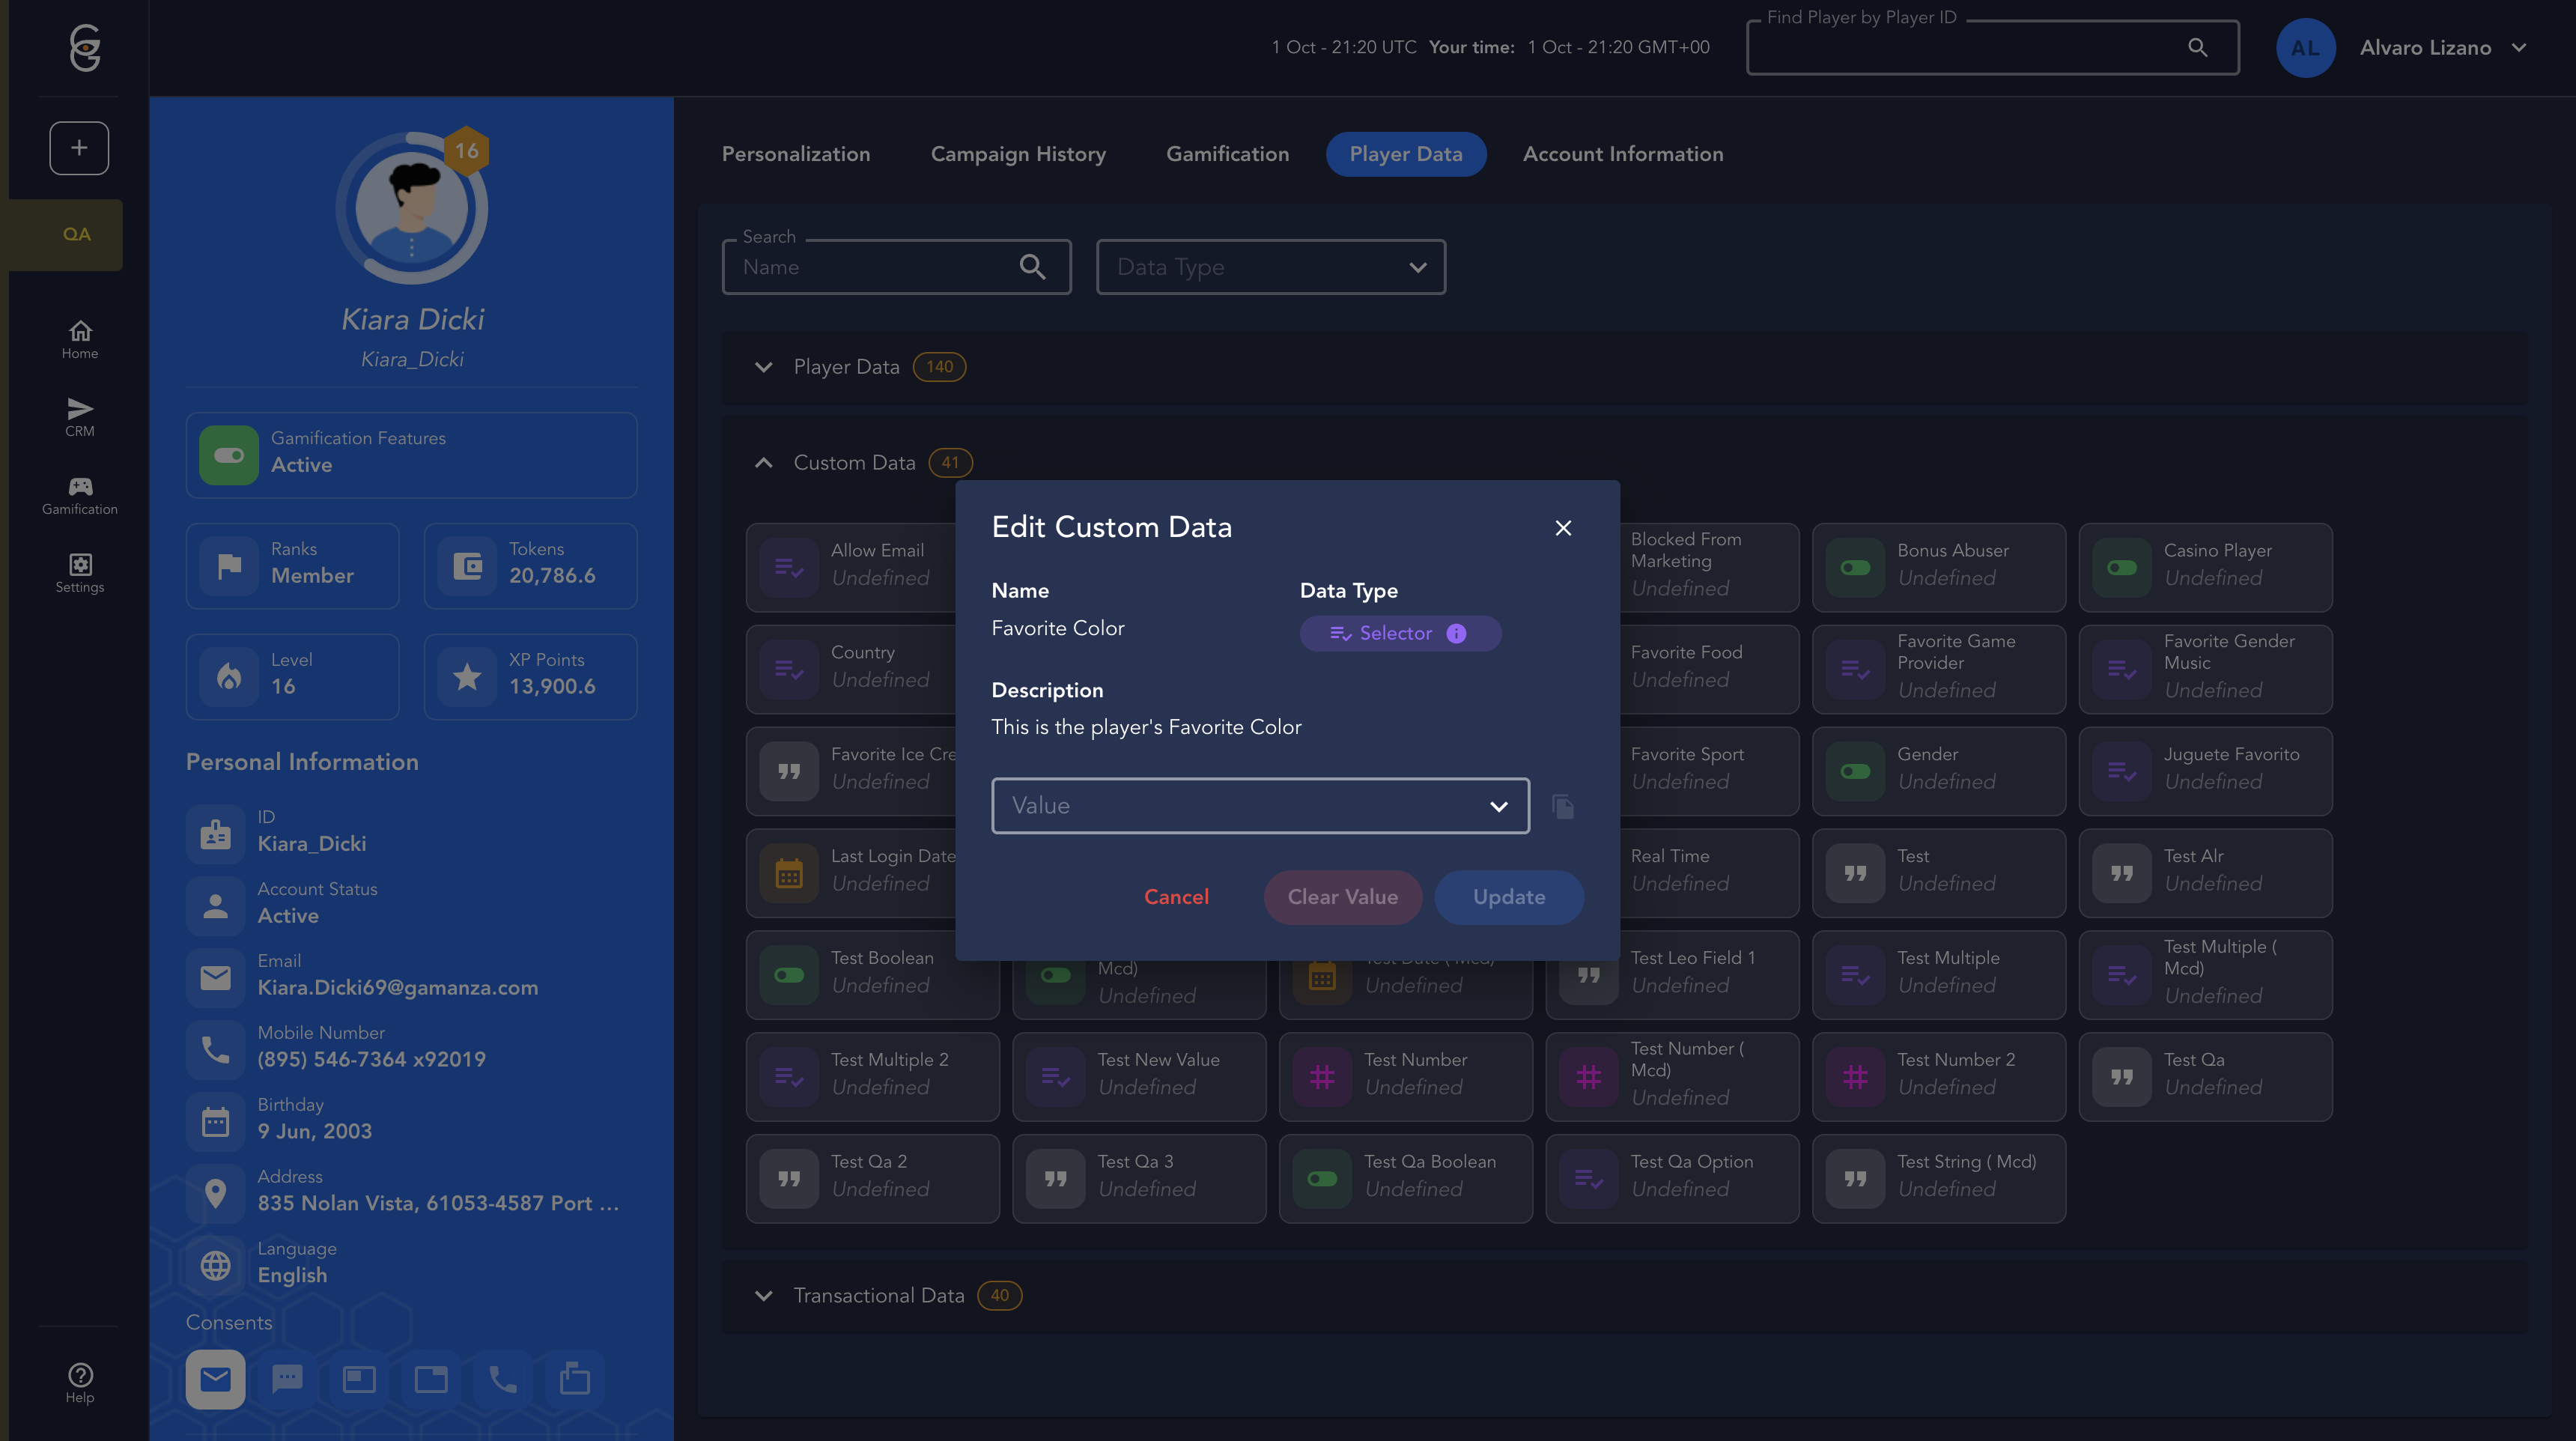
Task: Click the Find Player by ID field
Action: pos(1970,48)
